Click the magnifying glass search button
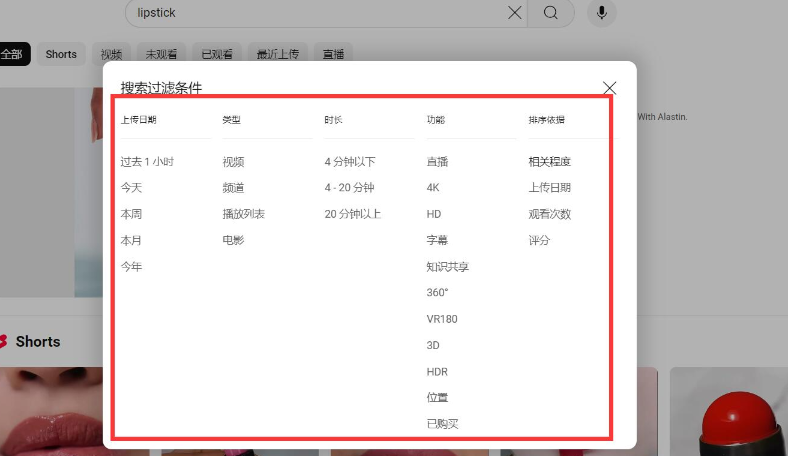Viewport: 788px width, 456px height. [551, 13]
